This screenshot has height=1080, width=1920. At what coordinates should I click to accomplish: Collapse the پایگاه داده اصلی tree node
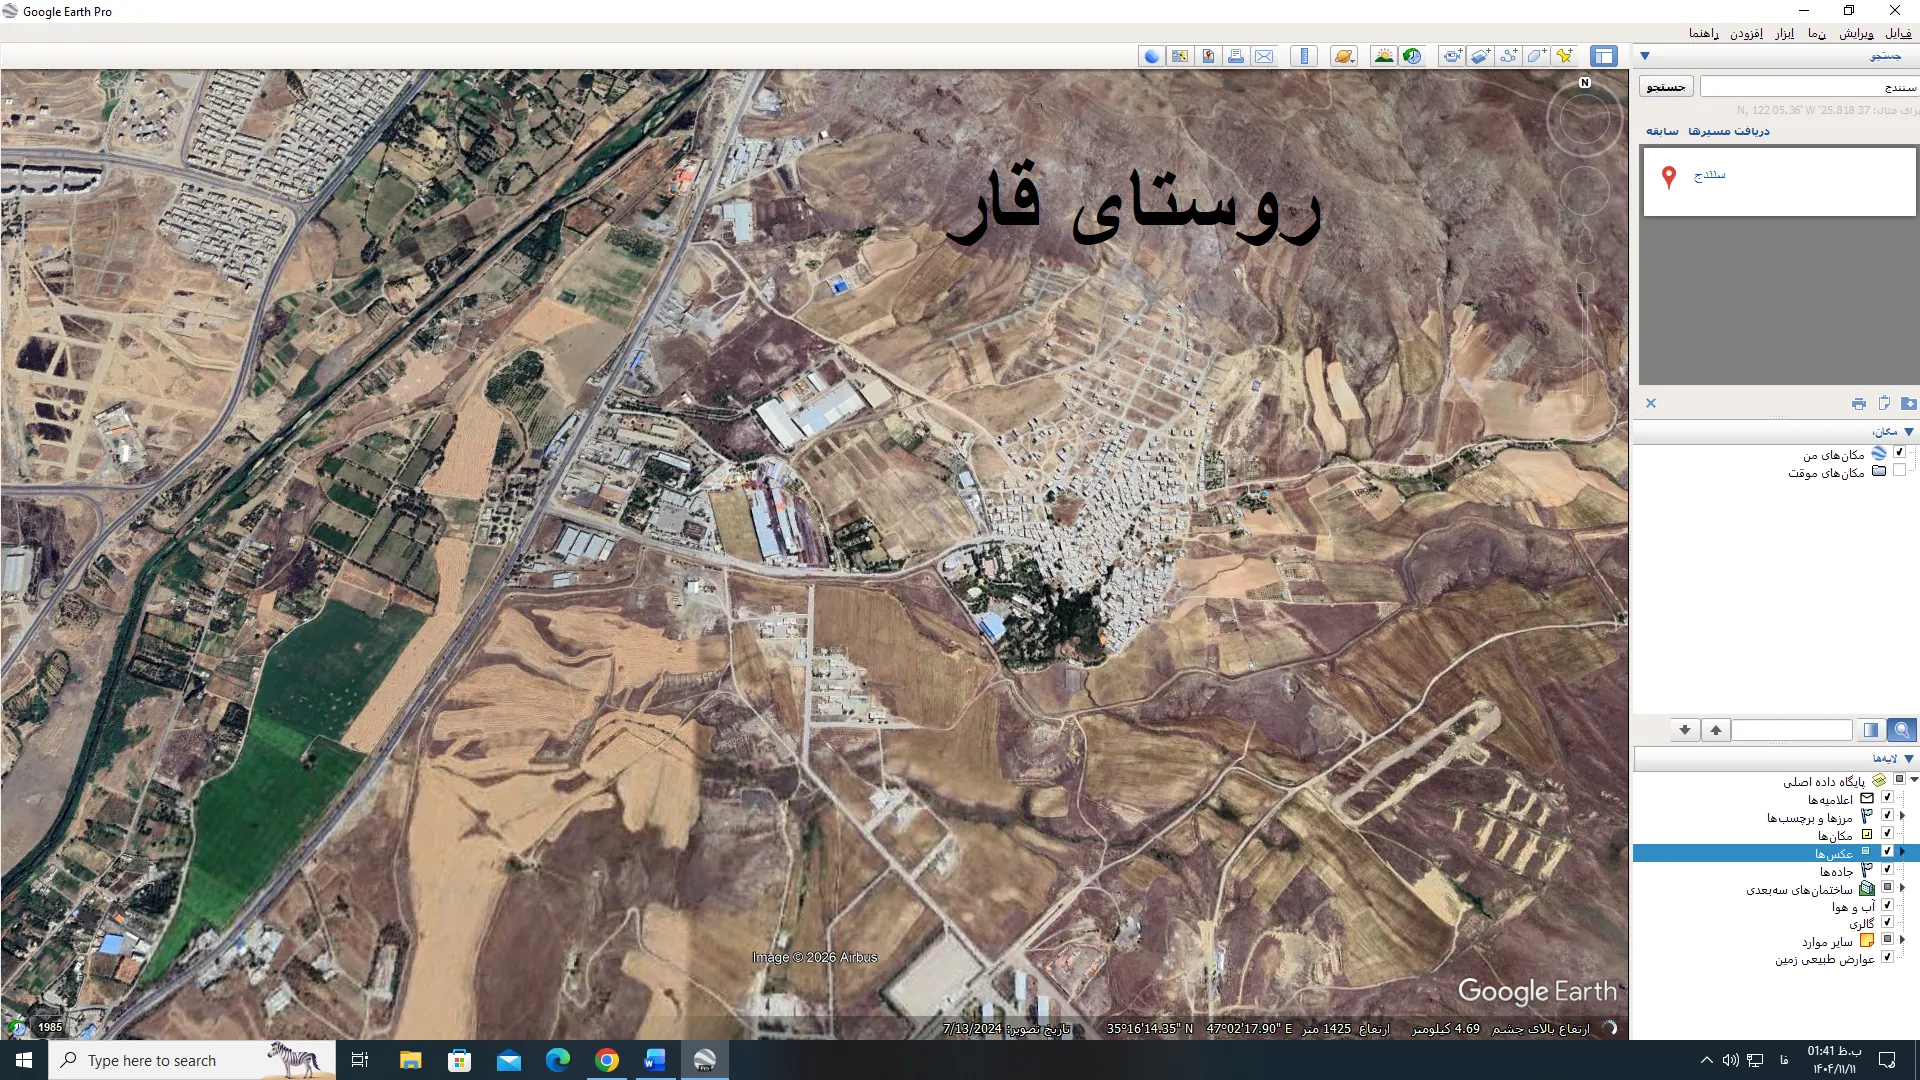[1914, 780]
